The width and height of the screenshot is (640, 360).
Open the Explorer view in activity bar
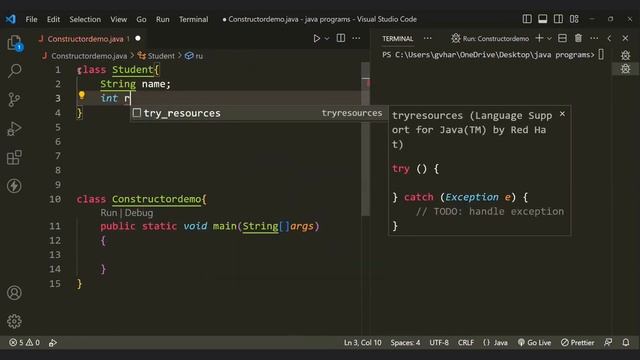(x=14, y=43)
